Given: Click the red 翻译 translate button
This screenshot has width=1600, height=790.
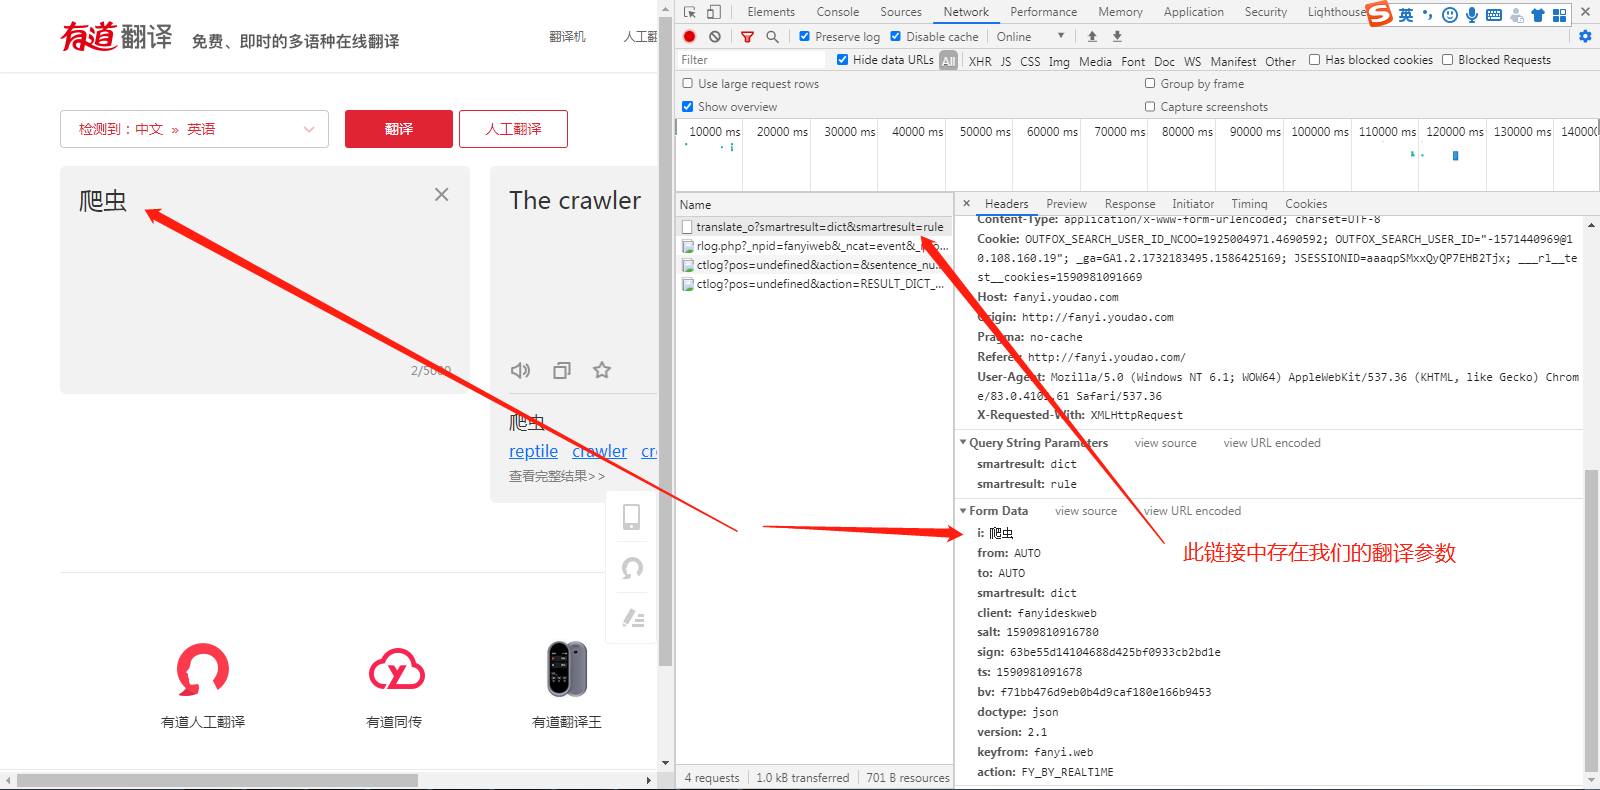Looking at the screenshot, I should pyautogui.click(x=399, y=129).
